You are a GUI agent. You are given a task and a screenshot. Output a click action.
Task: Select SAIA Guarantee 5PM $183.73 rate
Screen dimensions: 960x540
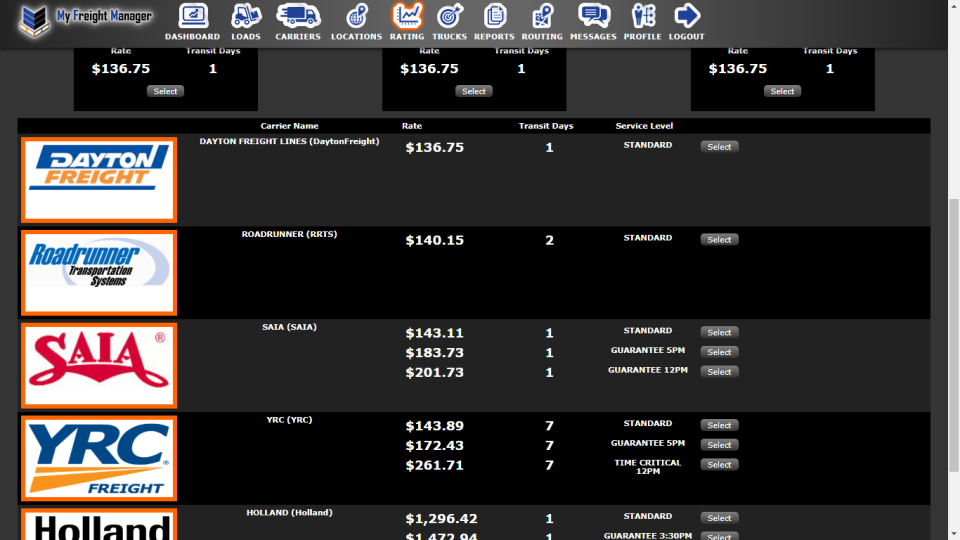719,352
